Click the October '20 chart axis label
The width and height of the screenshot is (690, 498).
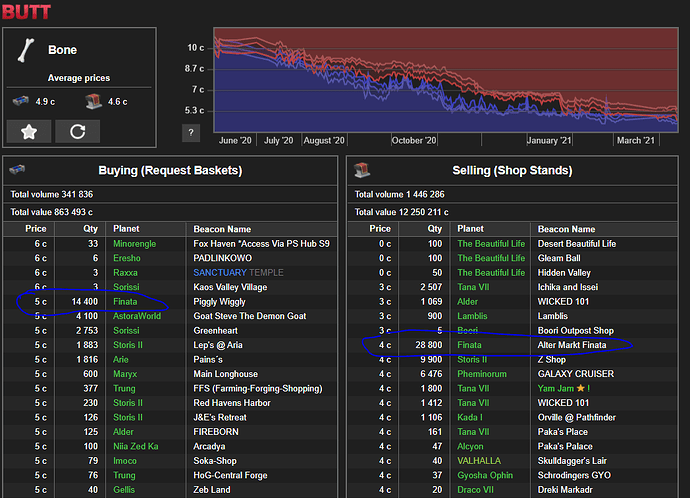[414, 140]
